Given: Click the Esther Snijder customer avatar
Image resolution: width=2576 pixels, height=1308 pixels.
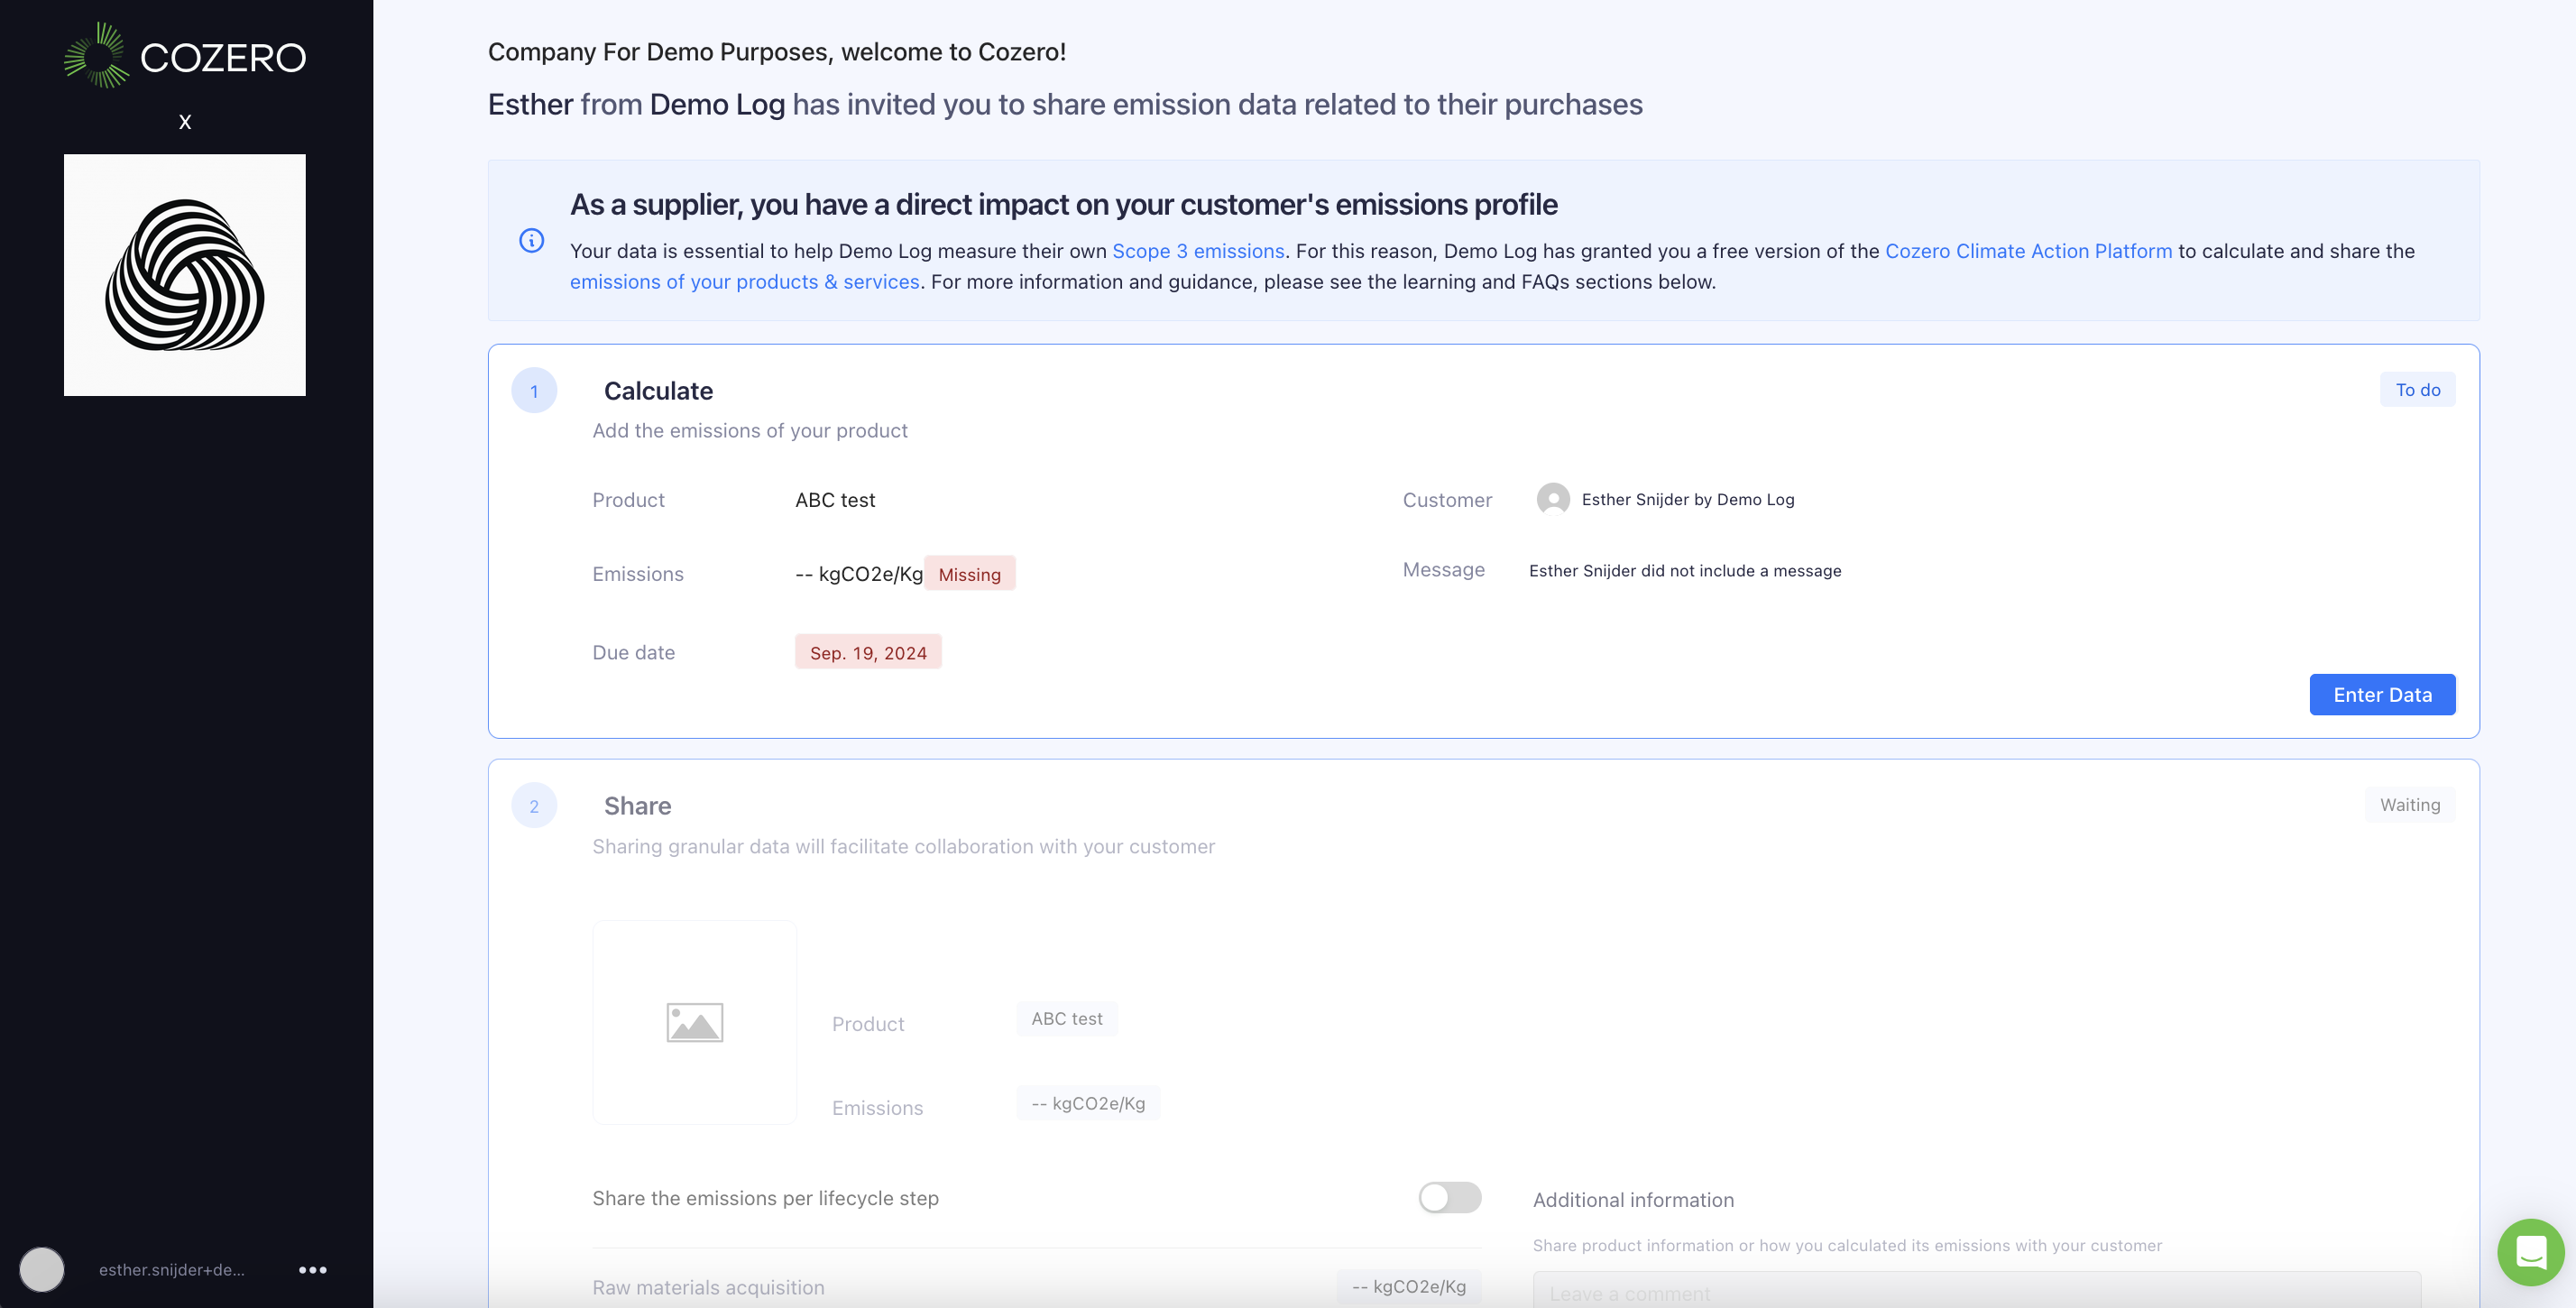Looking at the screenshot, I should (1553, 499).
